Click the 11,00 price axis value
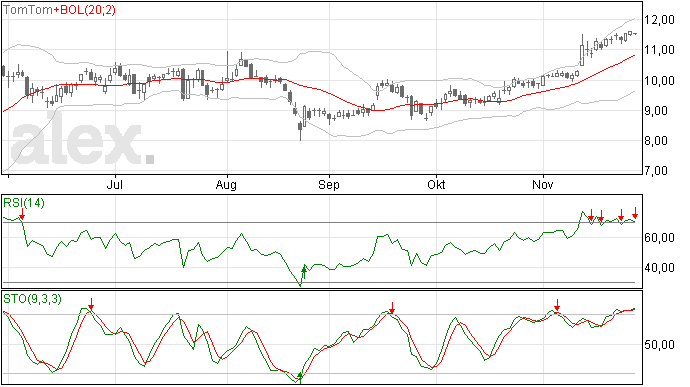The width and height of the screenshot is (690, 387). point(659,50)
